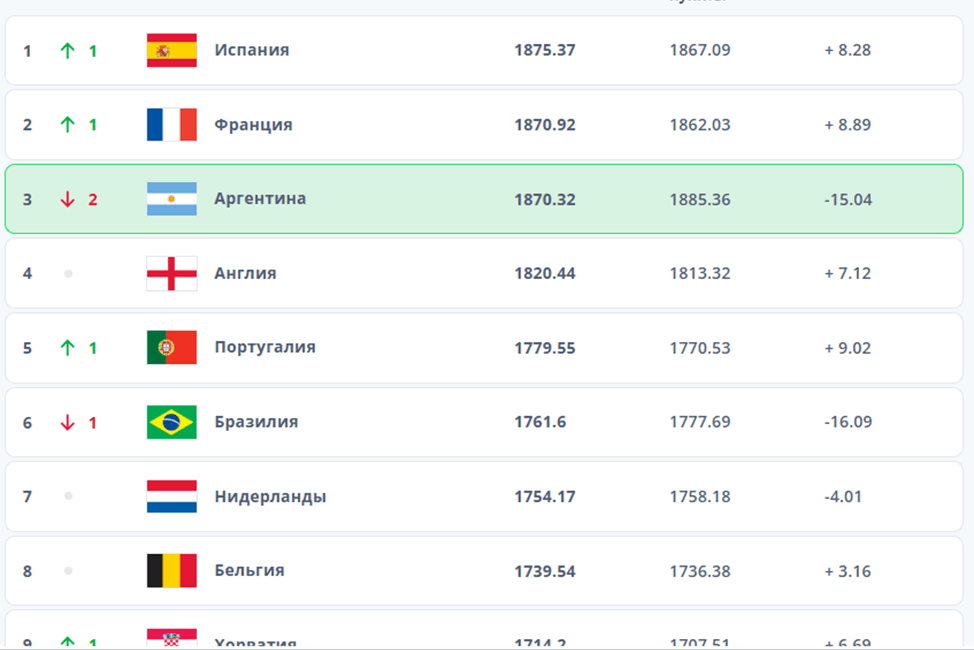974x650 pixels.
Task: Open the Франция team link
Action: 253,125
